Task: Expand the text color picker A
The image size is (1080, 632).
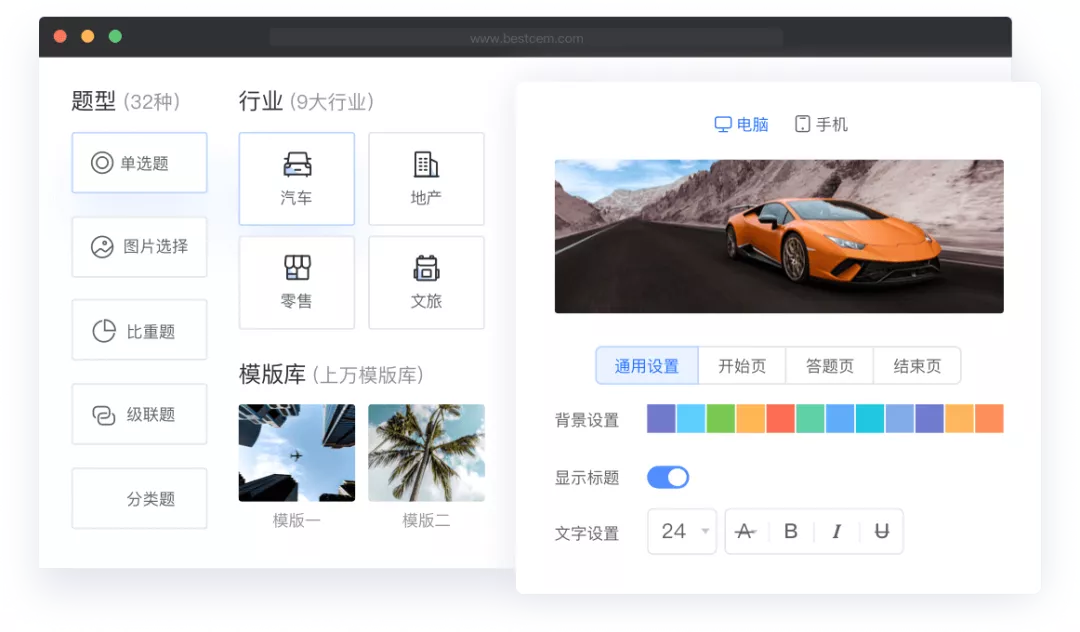Action: tap(746, 532)
